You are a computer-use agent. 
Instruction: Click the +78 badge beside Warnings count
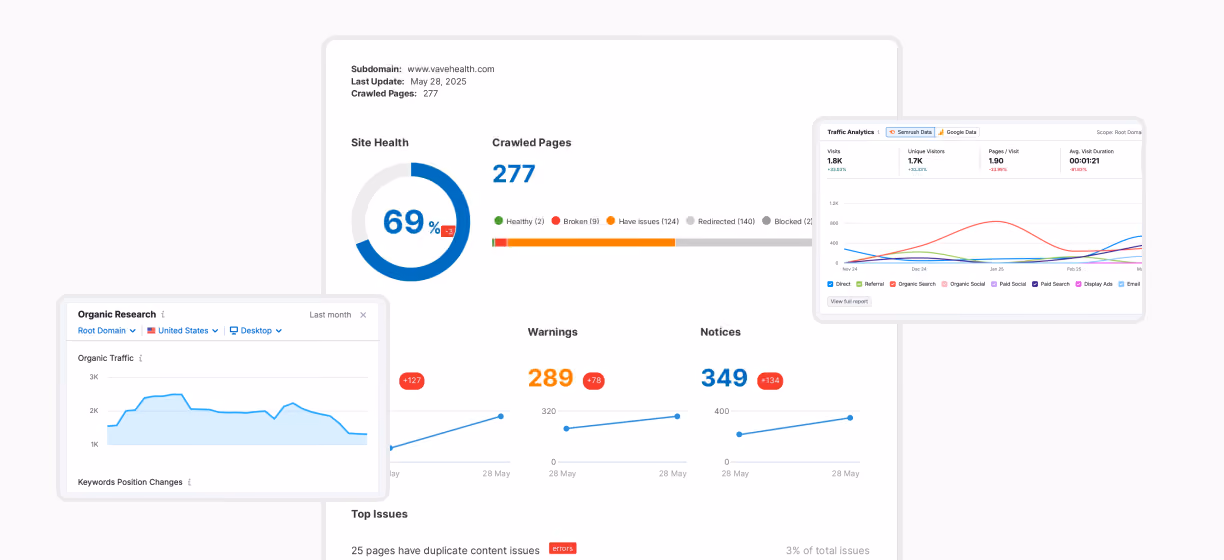pos(594,380)
